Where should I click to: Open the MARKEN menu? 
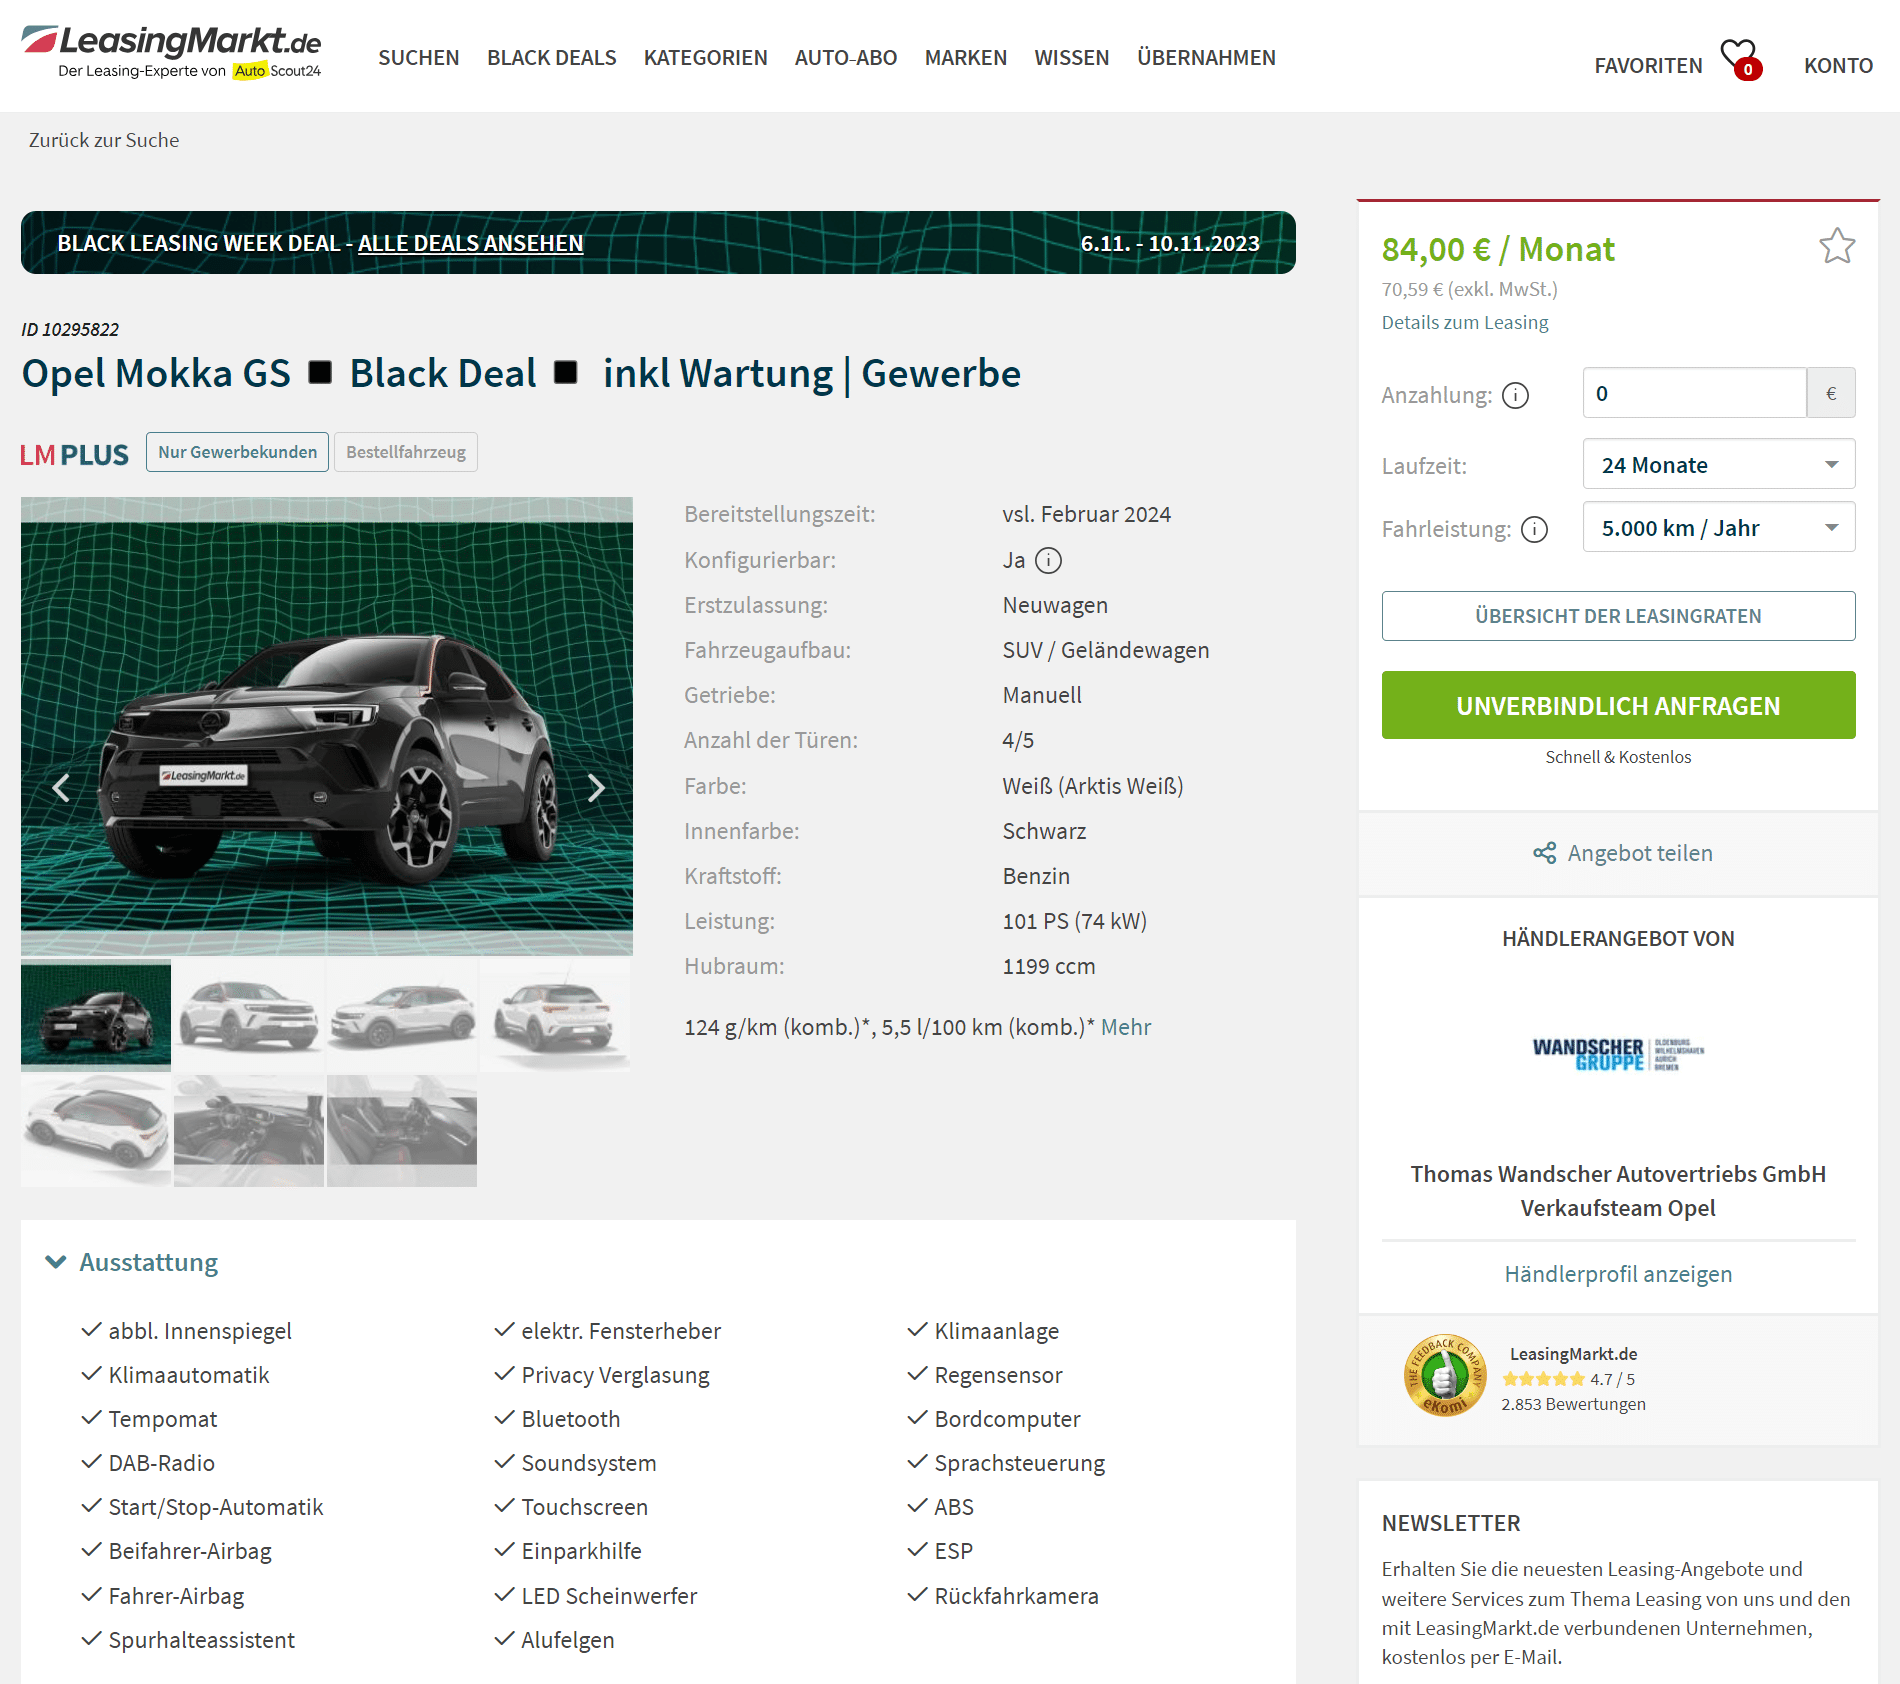point(966,58)
